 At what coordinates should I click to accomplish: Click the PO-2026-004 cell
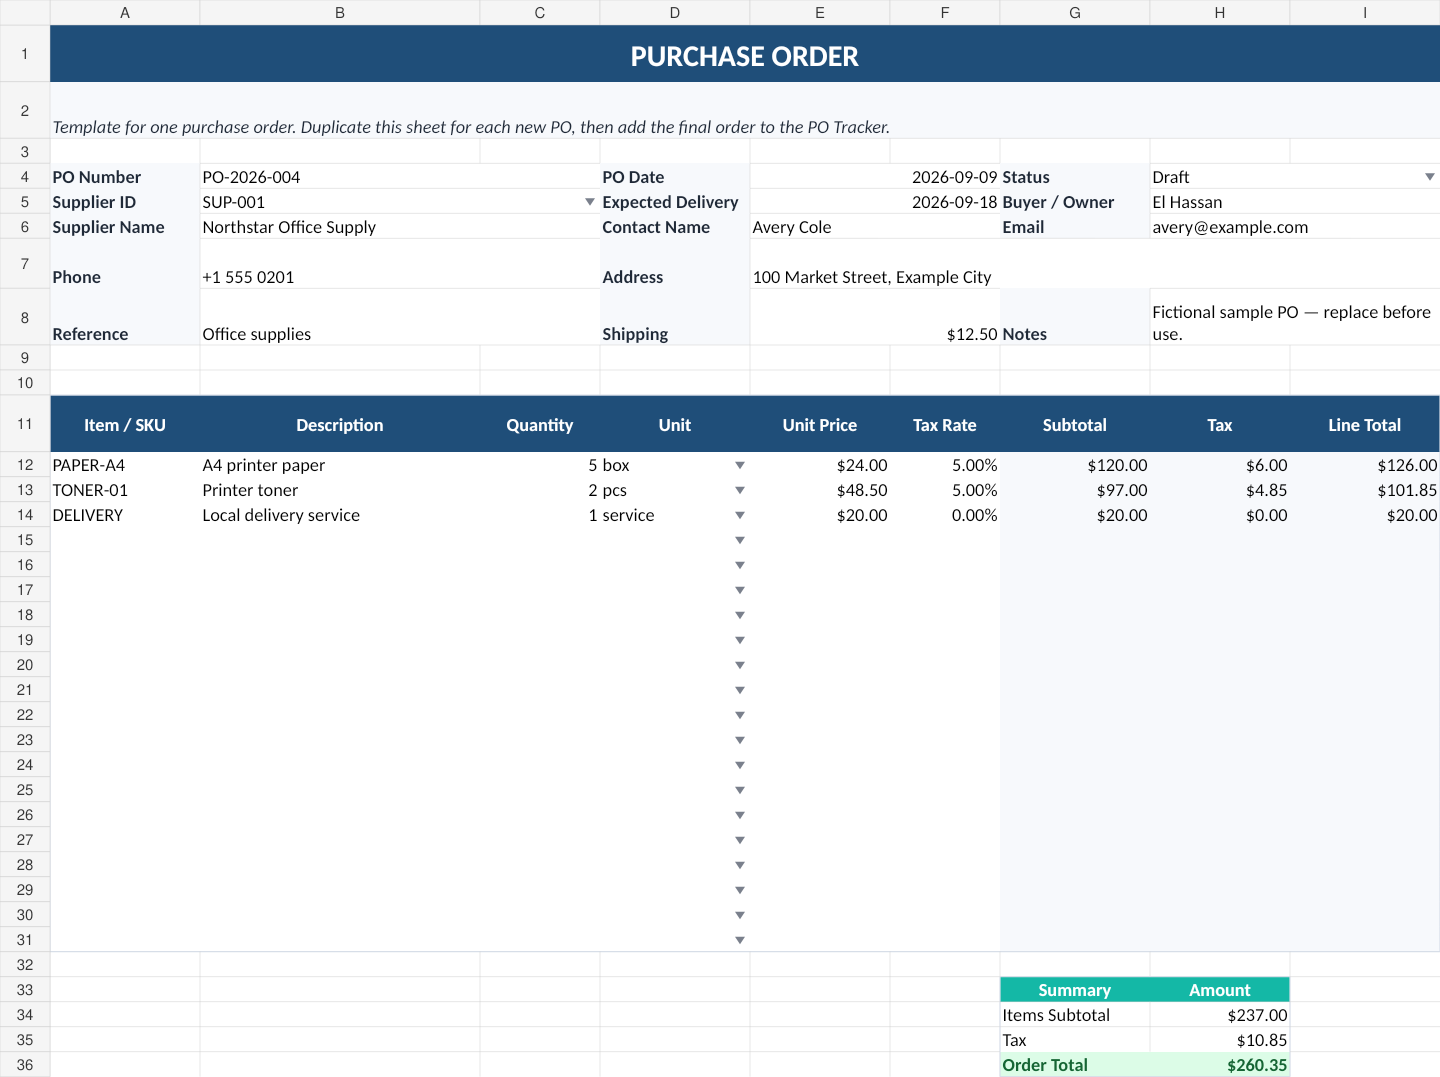(x=400, y=177)
